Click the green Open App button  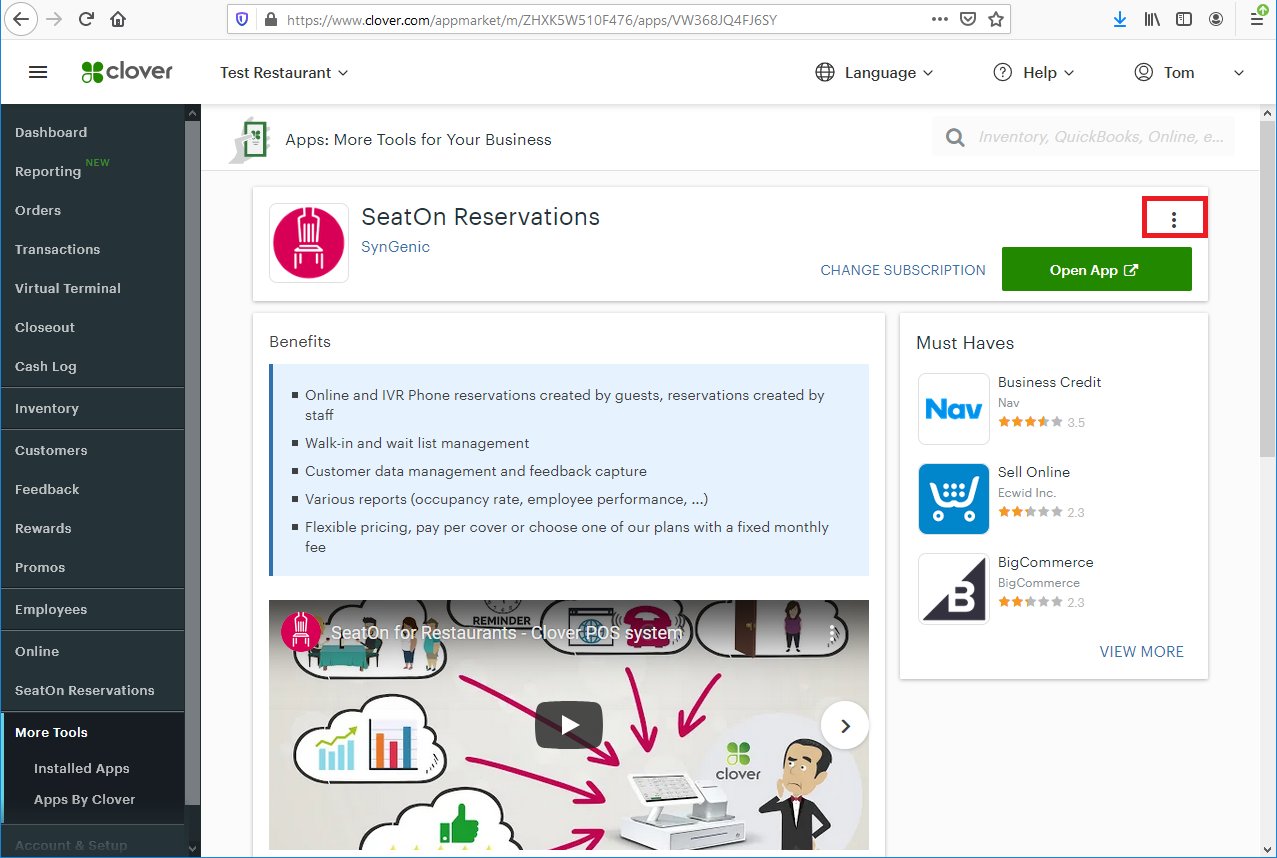pyautogui.click(x=1097, y=270)
